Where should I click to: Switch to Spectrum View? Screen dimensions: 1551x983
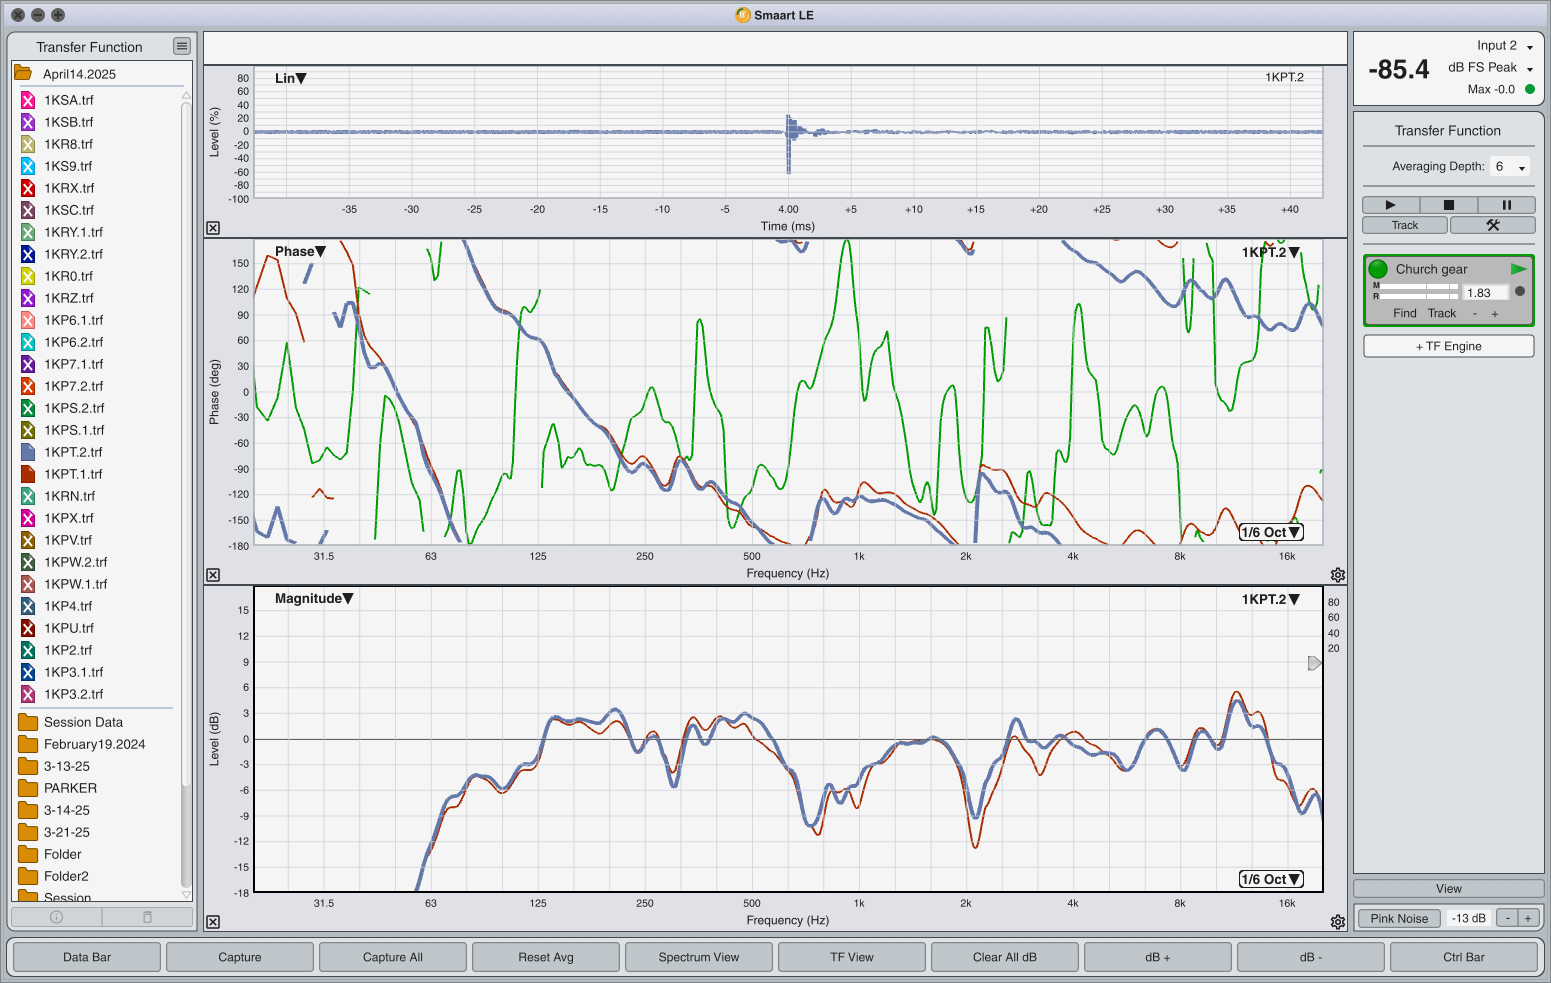click(x=699, y=957)
